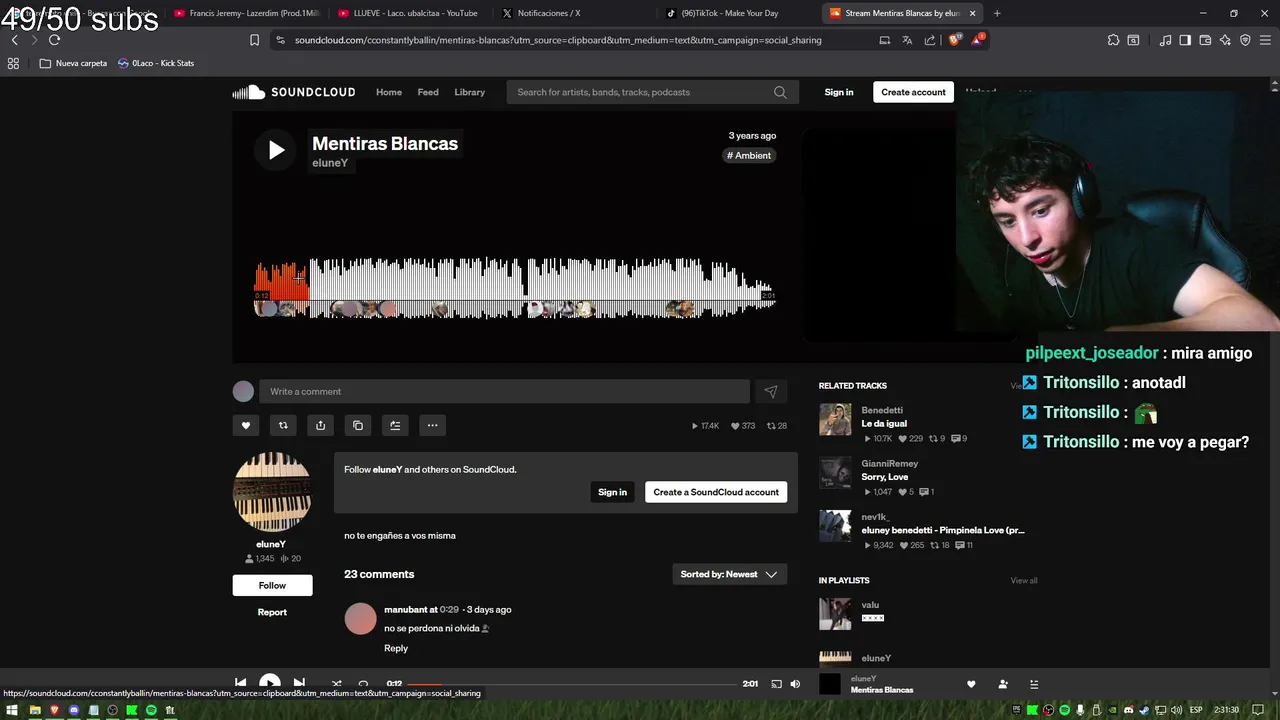Focus the SoundCloud search box
The image size is (1280, 720).
pos(653,92)
